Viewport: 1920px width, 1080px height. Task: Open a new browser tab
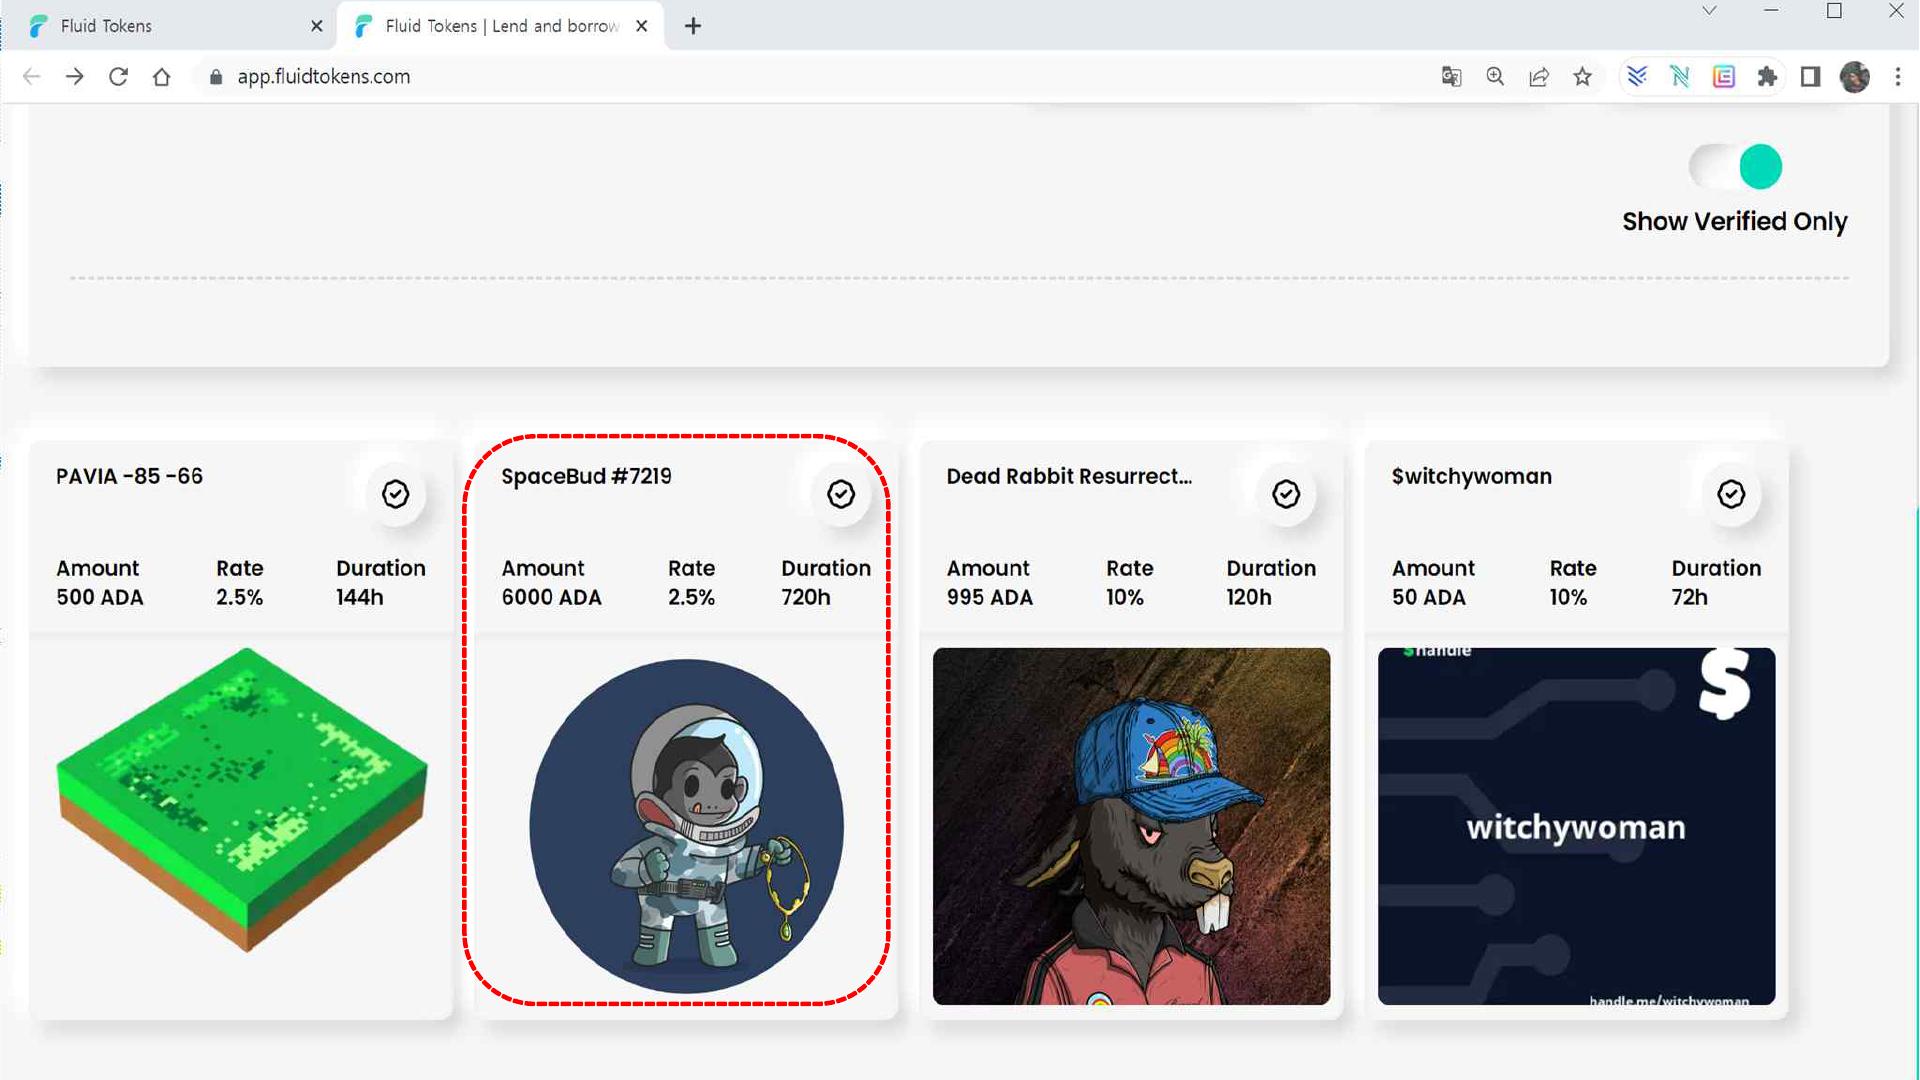[693, 26]
